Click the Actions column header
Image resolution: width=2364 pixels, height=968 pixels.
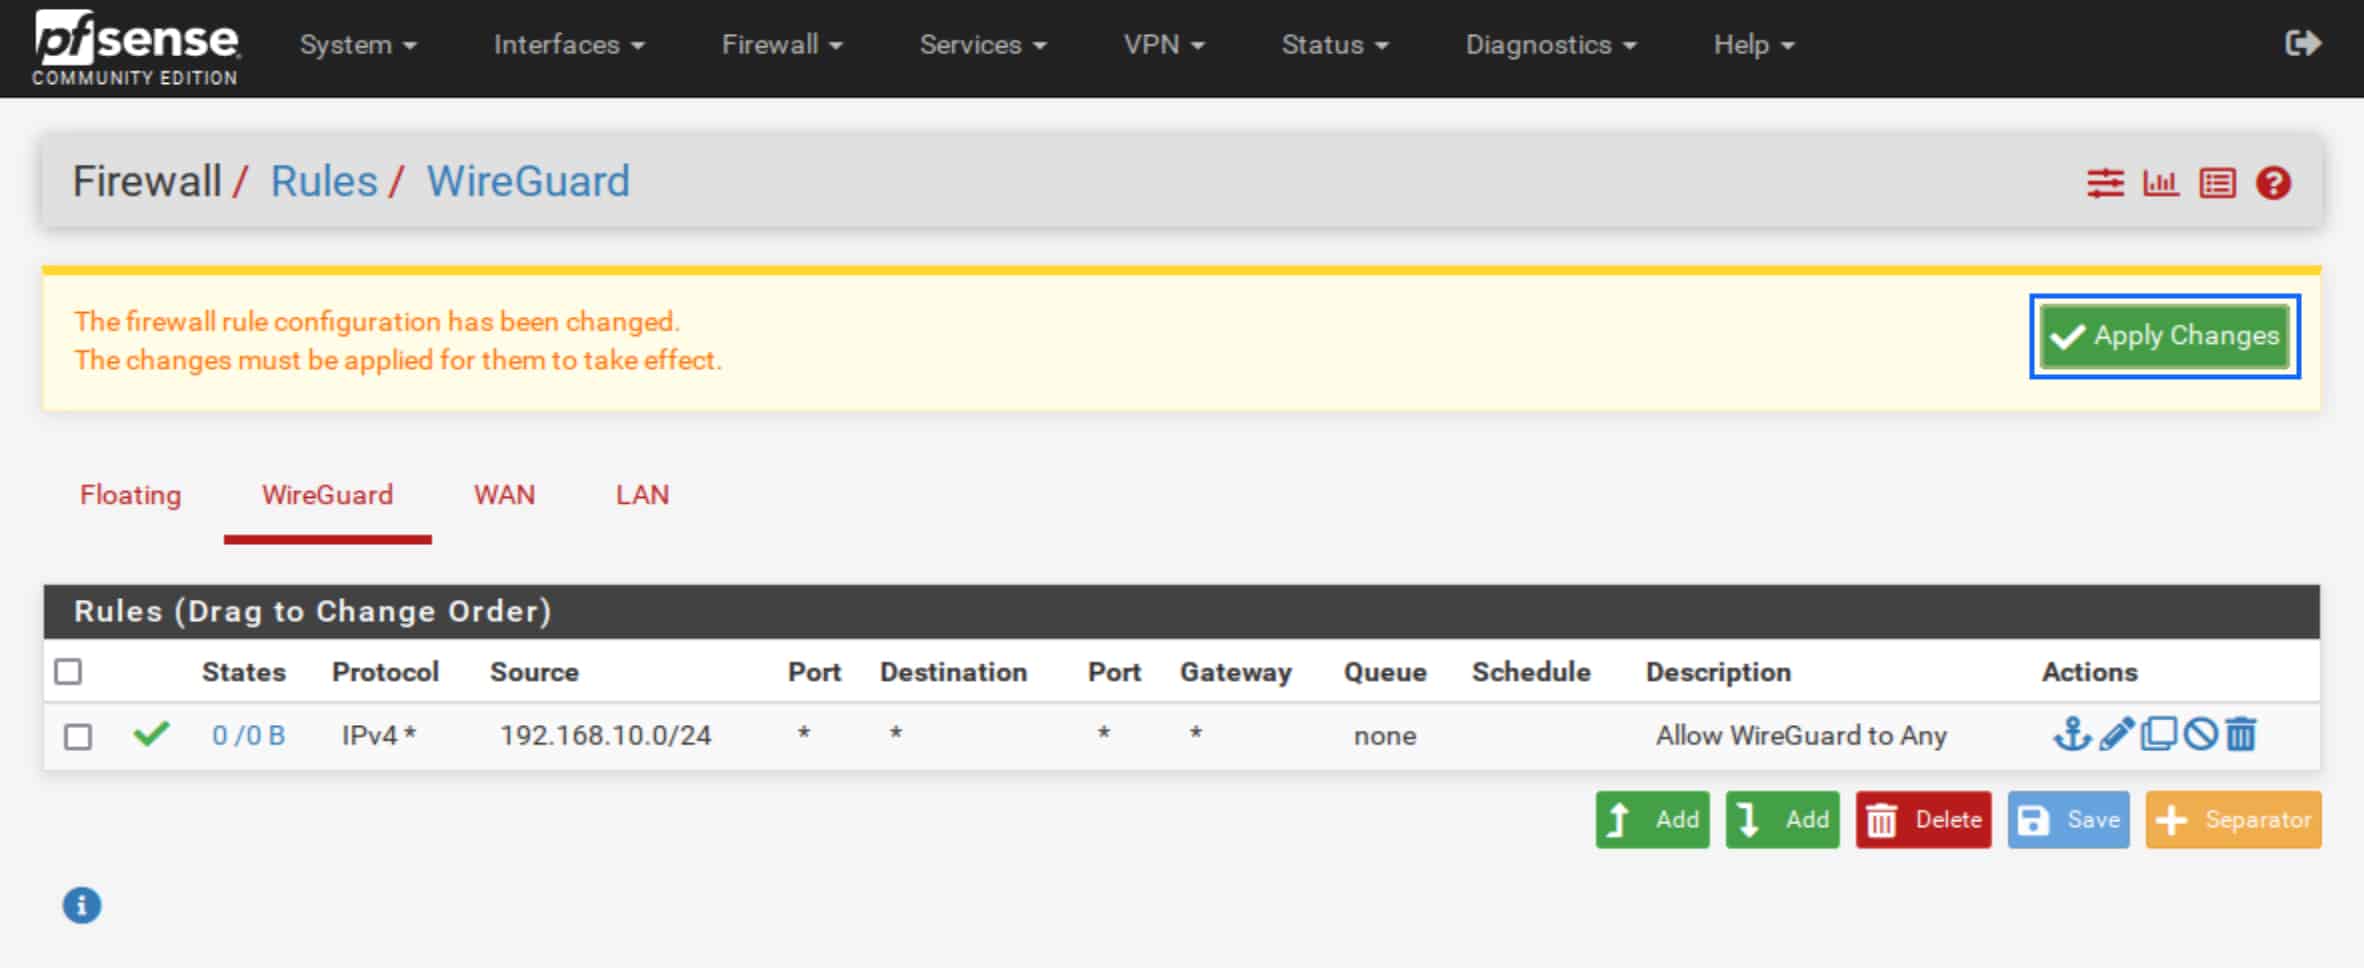(2089, 672)
